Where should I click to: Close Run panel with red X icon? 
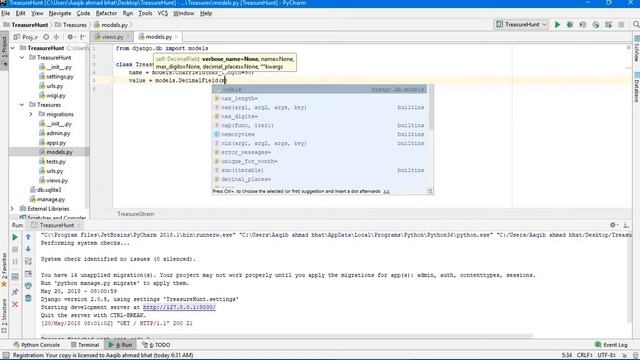15,304
